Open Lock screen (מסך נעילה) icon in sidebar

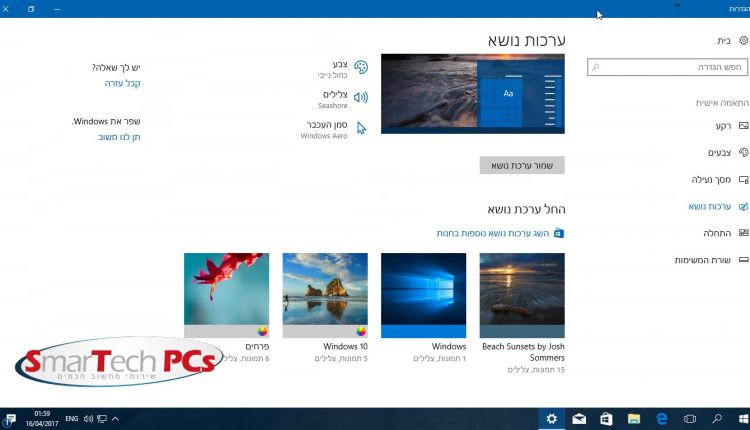pyautogui.click(x=743, y=179)
